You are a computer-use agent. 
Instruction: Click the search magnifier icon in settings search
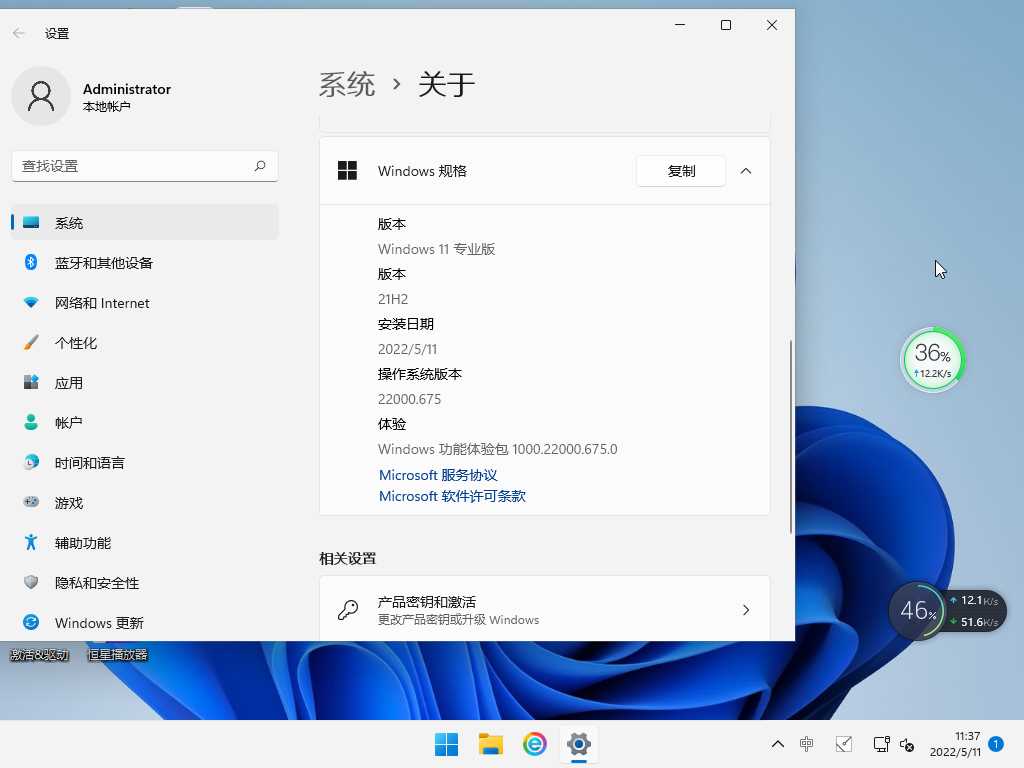[x=260, y=166]
